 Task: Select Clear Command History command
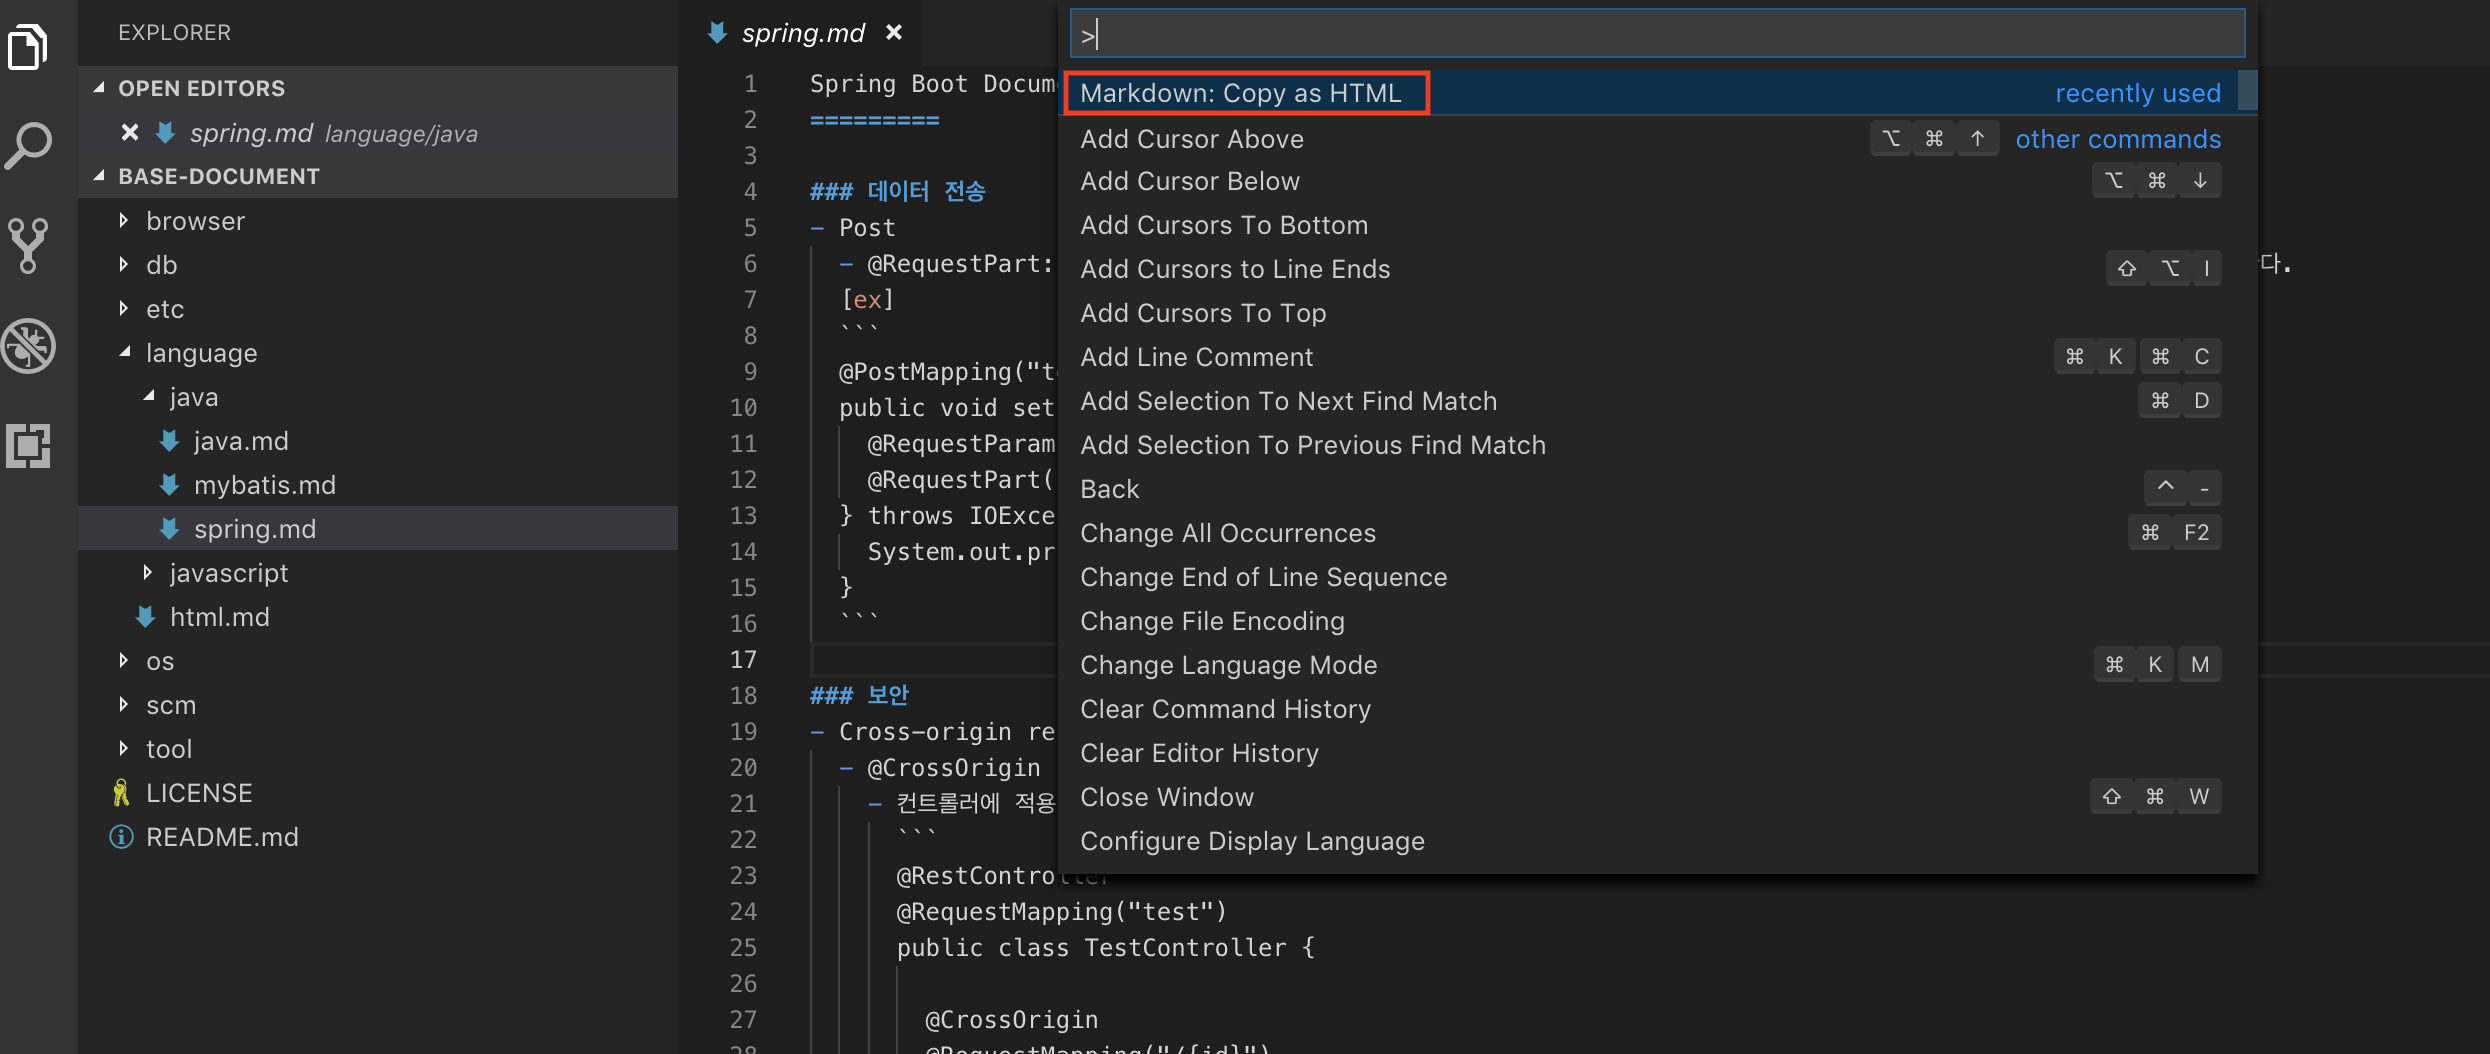coord(1657,709)
